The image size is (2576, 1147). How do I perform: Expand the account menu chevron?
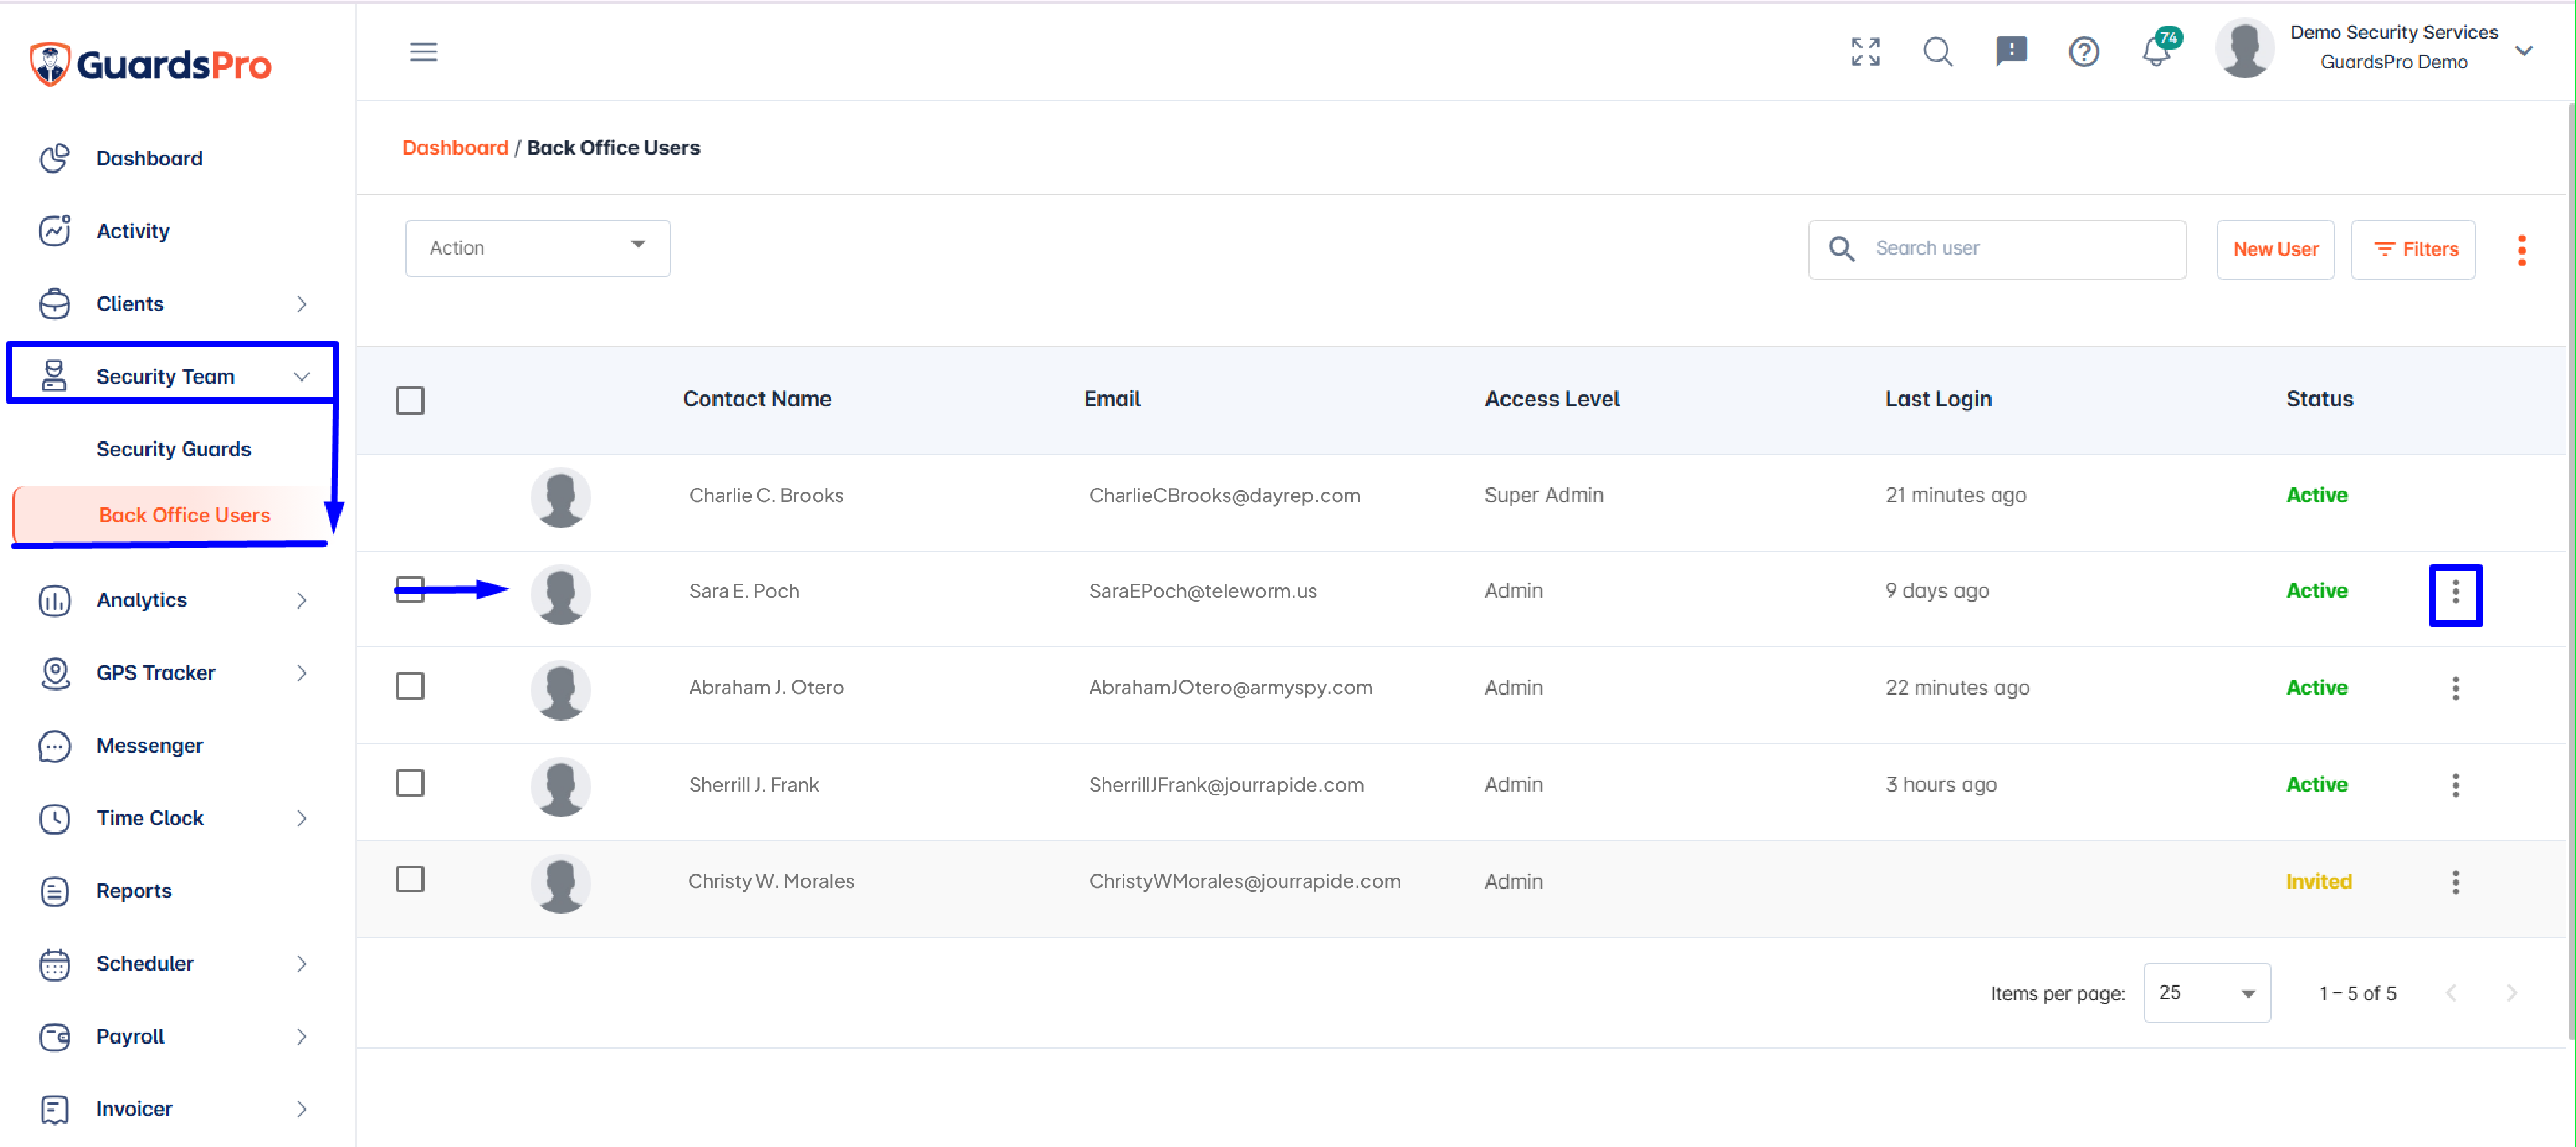pyautogui.click(x=2523, y=50)
